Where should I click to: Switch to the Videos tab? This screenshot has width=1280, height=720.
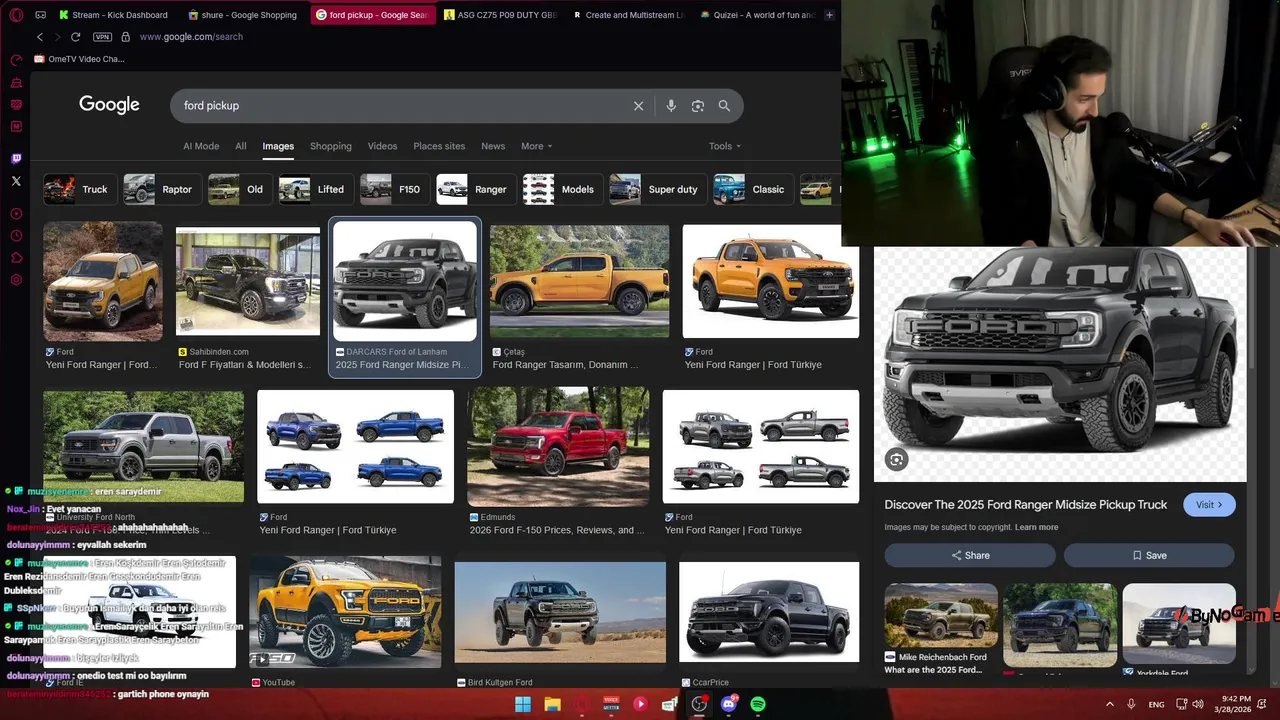tap(382, 146)
